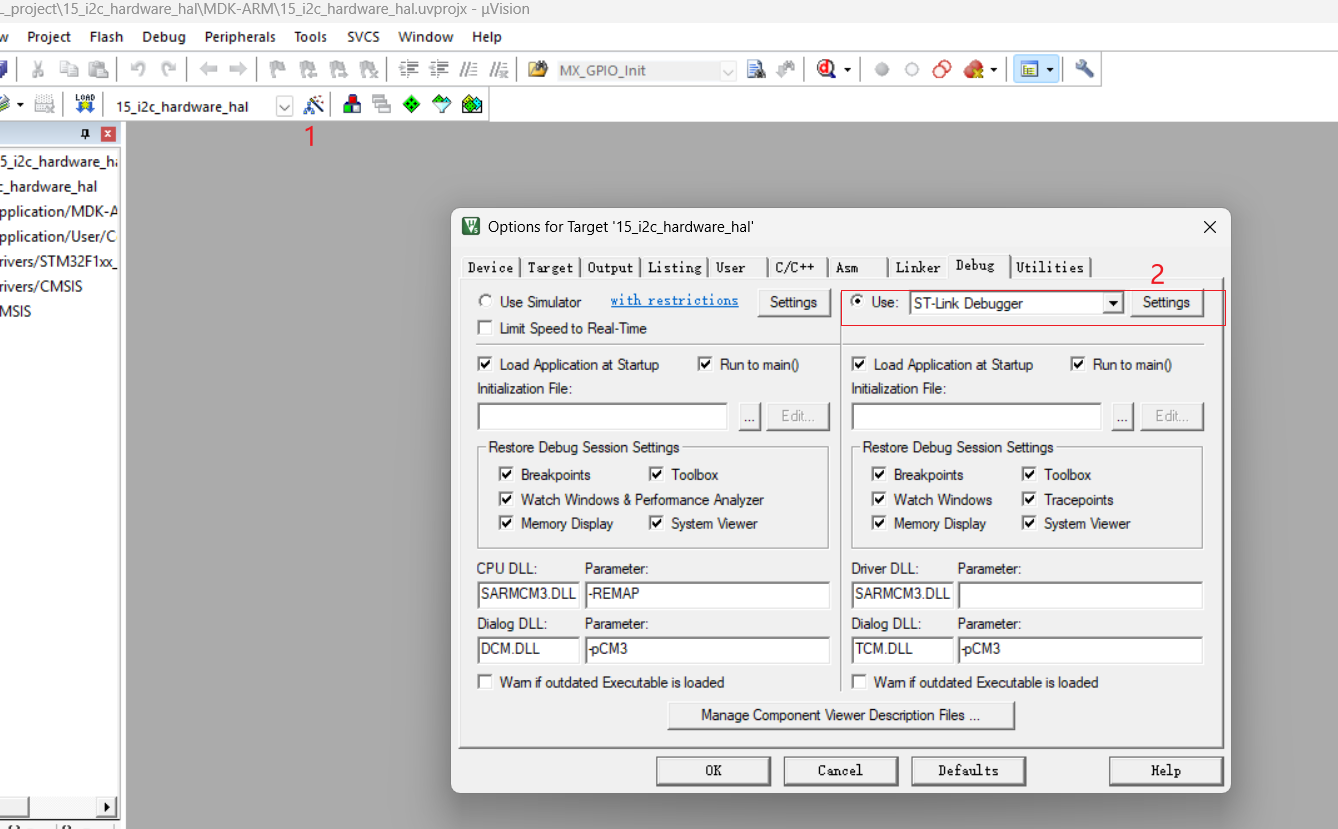
Task: Open Manage Project Items colored blocks icon
Action: pos(352,104)
